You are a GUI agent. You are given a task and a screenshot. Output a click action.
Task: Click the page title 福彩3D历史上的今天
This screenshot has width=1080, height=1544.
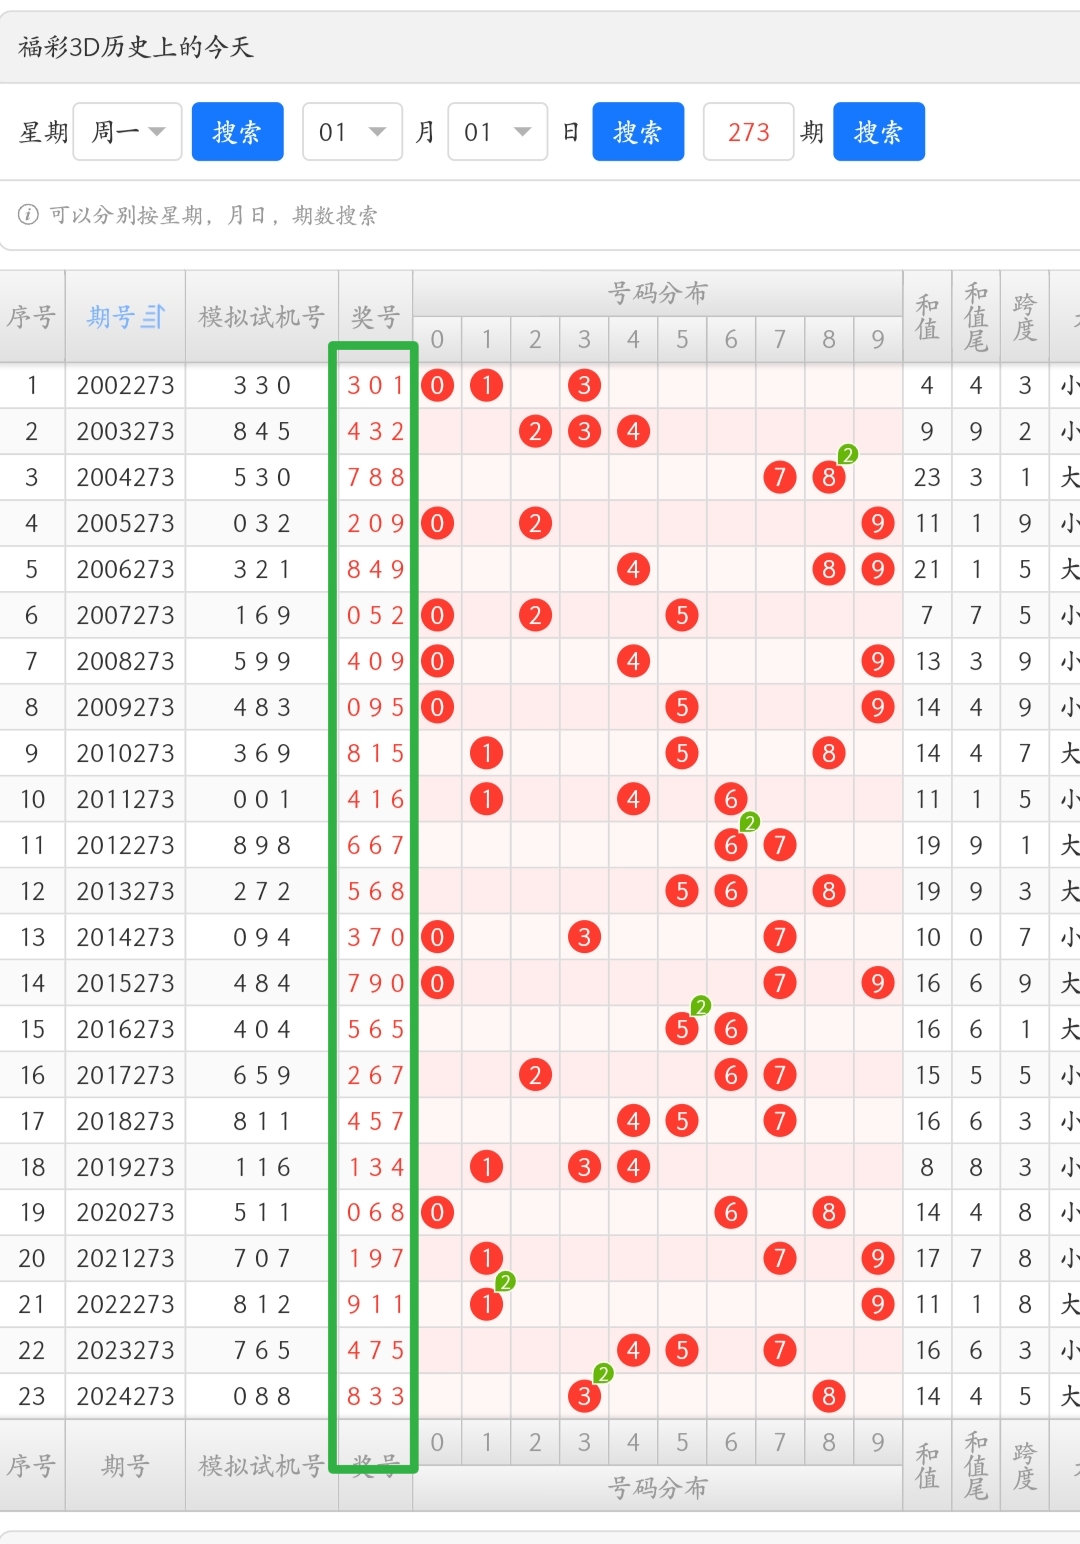(136, 47)
